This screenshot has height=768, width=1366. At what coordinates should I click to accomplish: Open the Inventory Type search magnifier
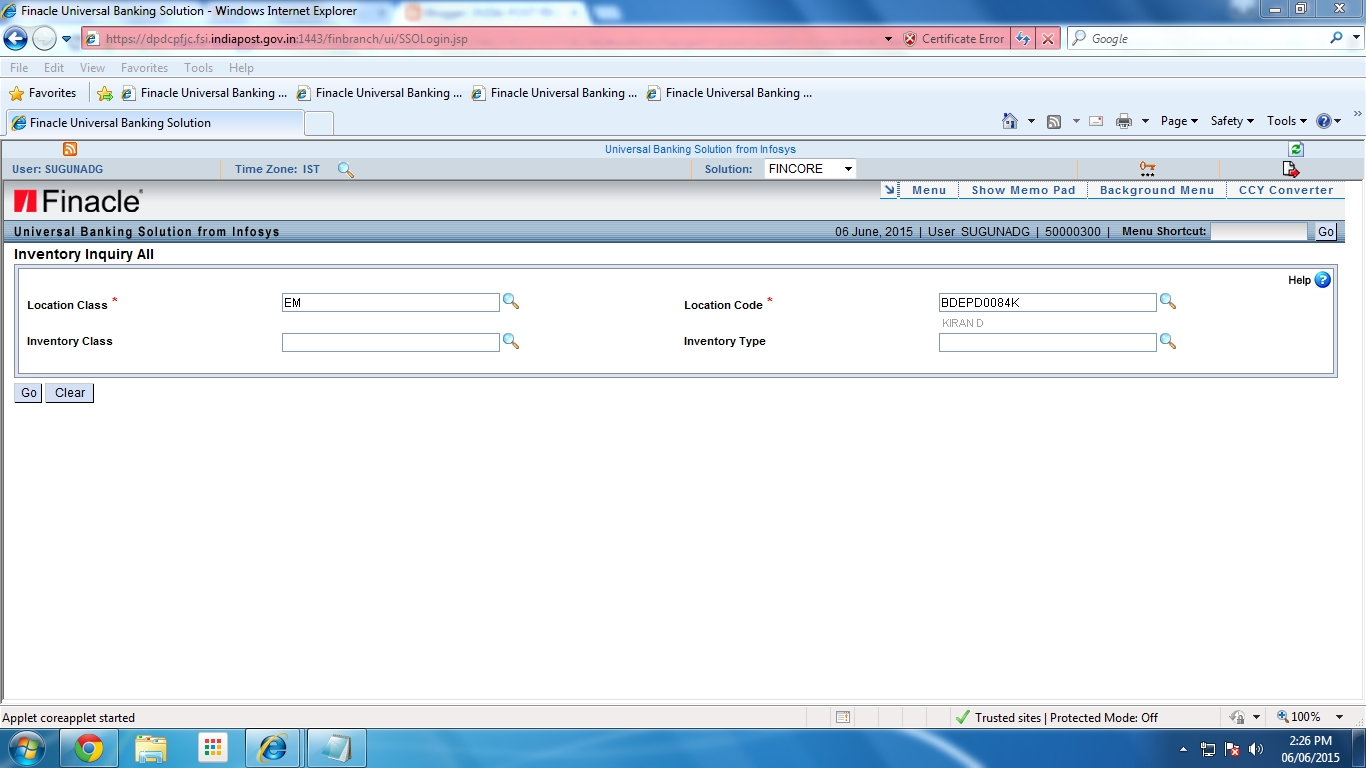coord(1168,341)
